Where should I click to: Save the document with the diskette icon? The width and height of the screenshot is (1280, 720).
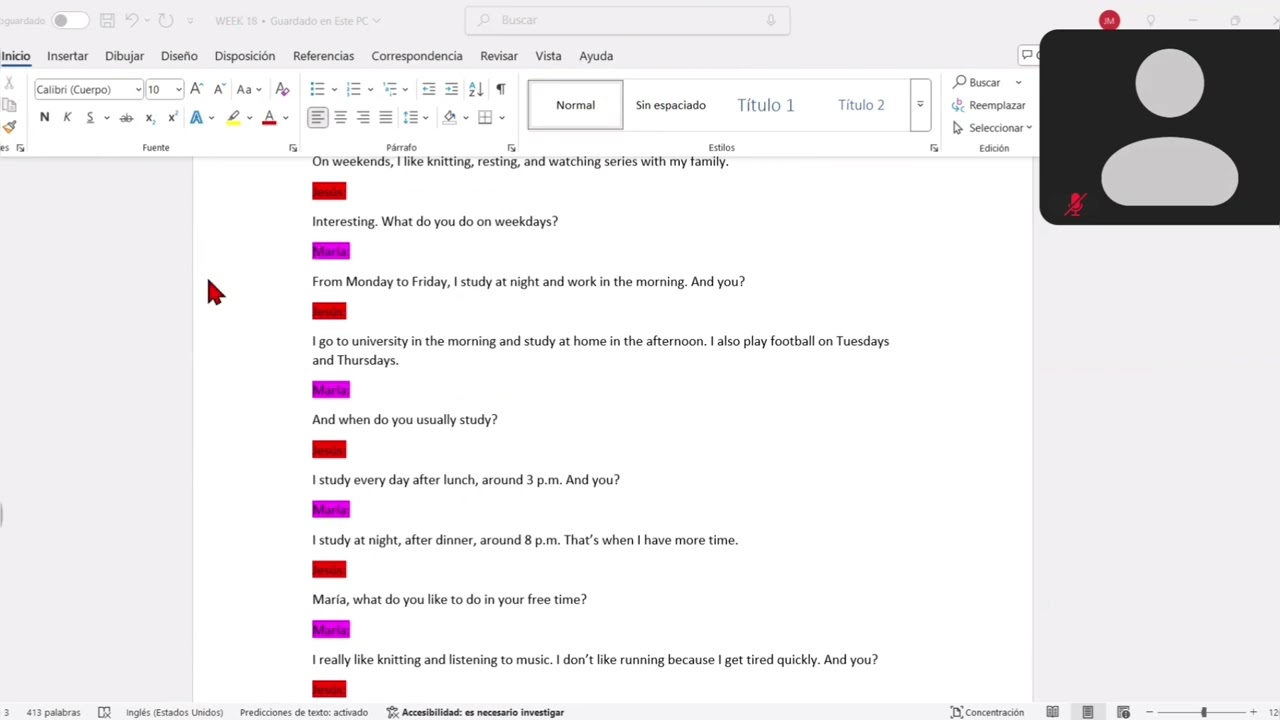click(107, 20)
